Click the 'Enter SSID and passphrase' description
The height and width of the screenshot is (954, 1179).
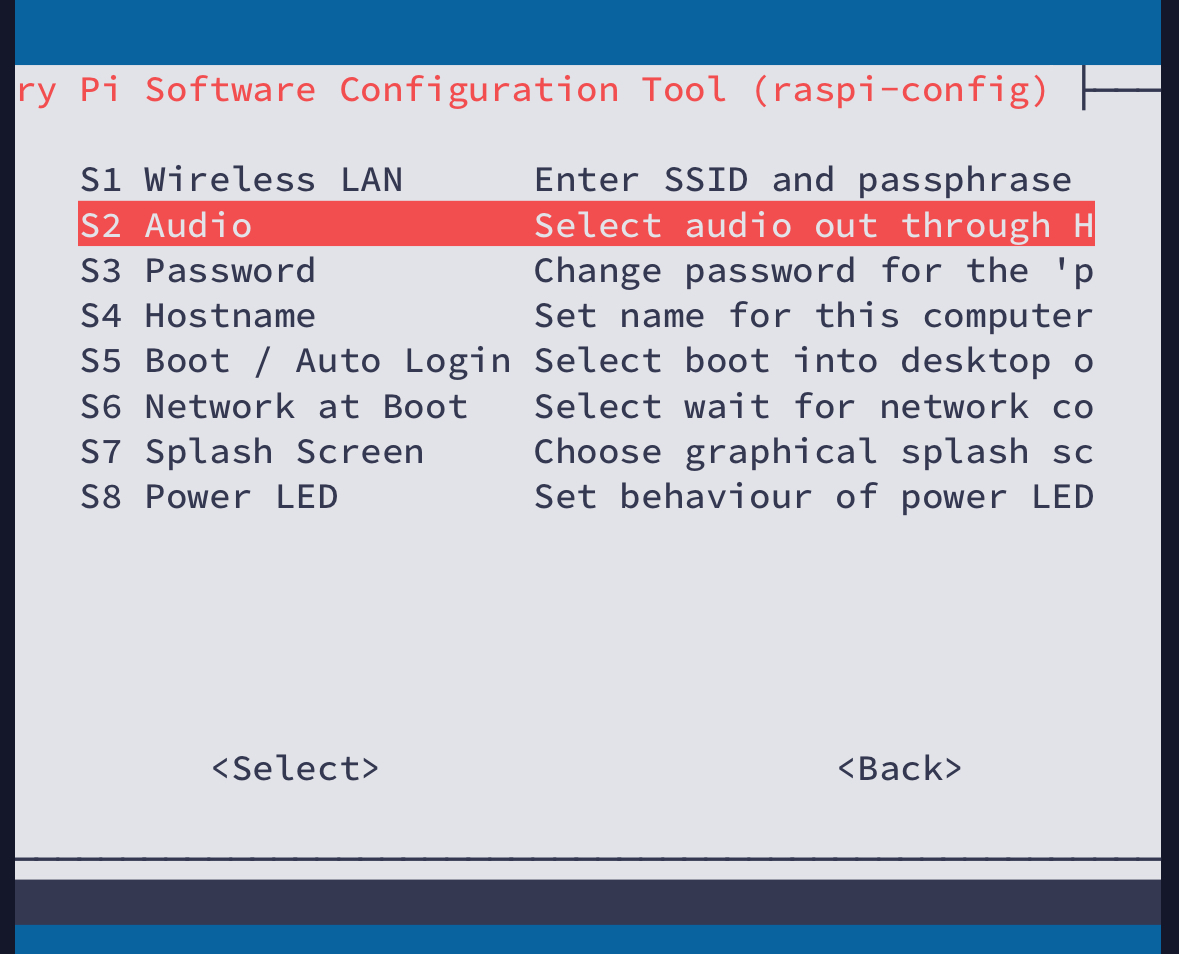pos(802,180)
